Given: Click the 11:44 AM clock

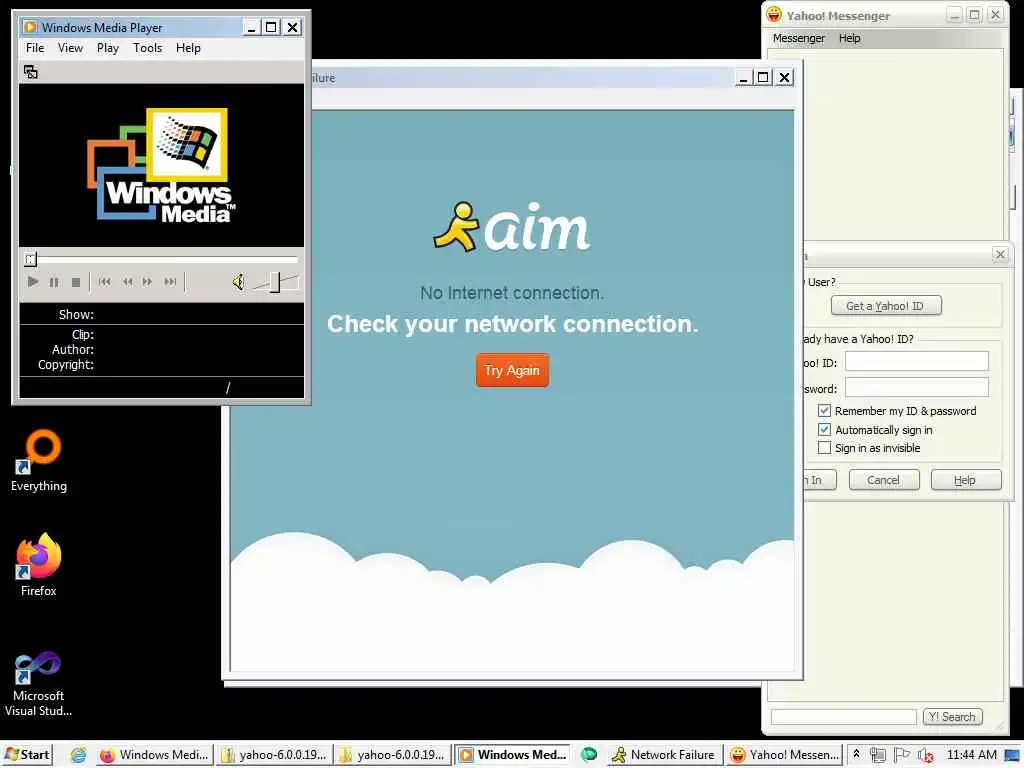Looking at the screenshot, I should click(972, 755).
